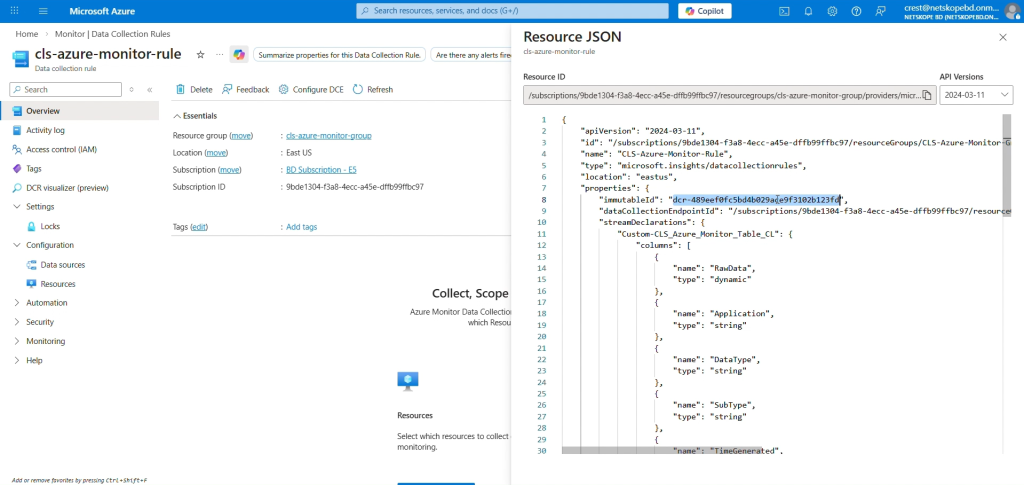Click "Custom-CLS_Azure_Monitor_Table_CL" JSON line

click(x=705, y=234)
